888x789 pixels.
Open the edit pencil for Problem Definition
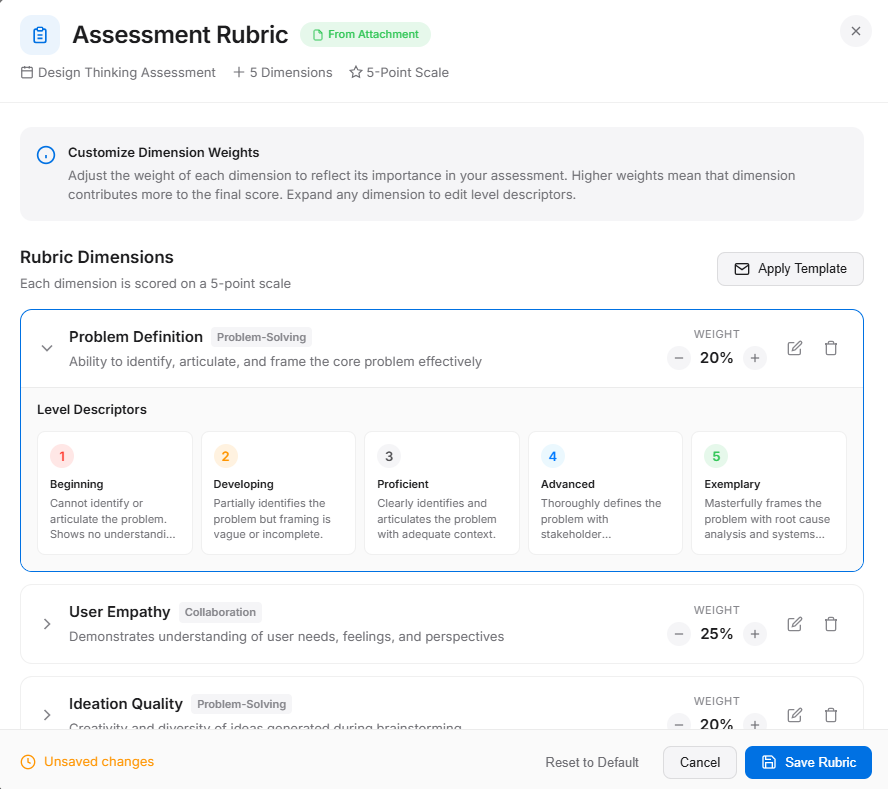794,347
